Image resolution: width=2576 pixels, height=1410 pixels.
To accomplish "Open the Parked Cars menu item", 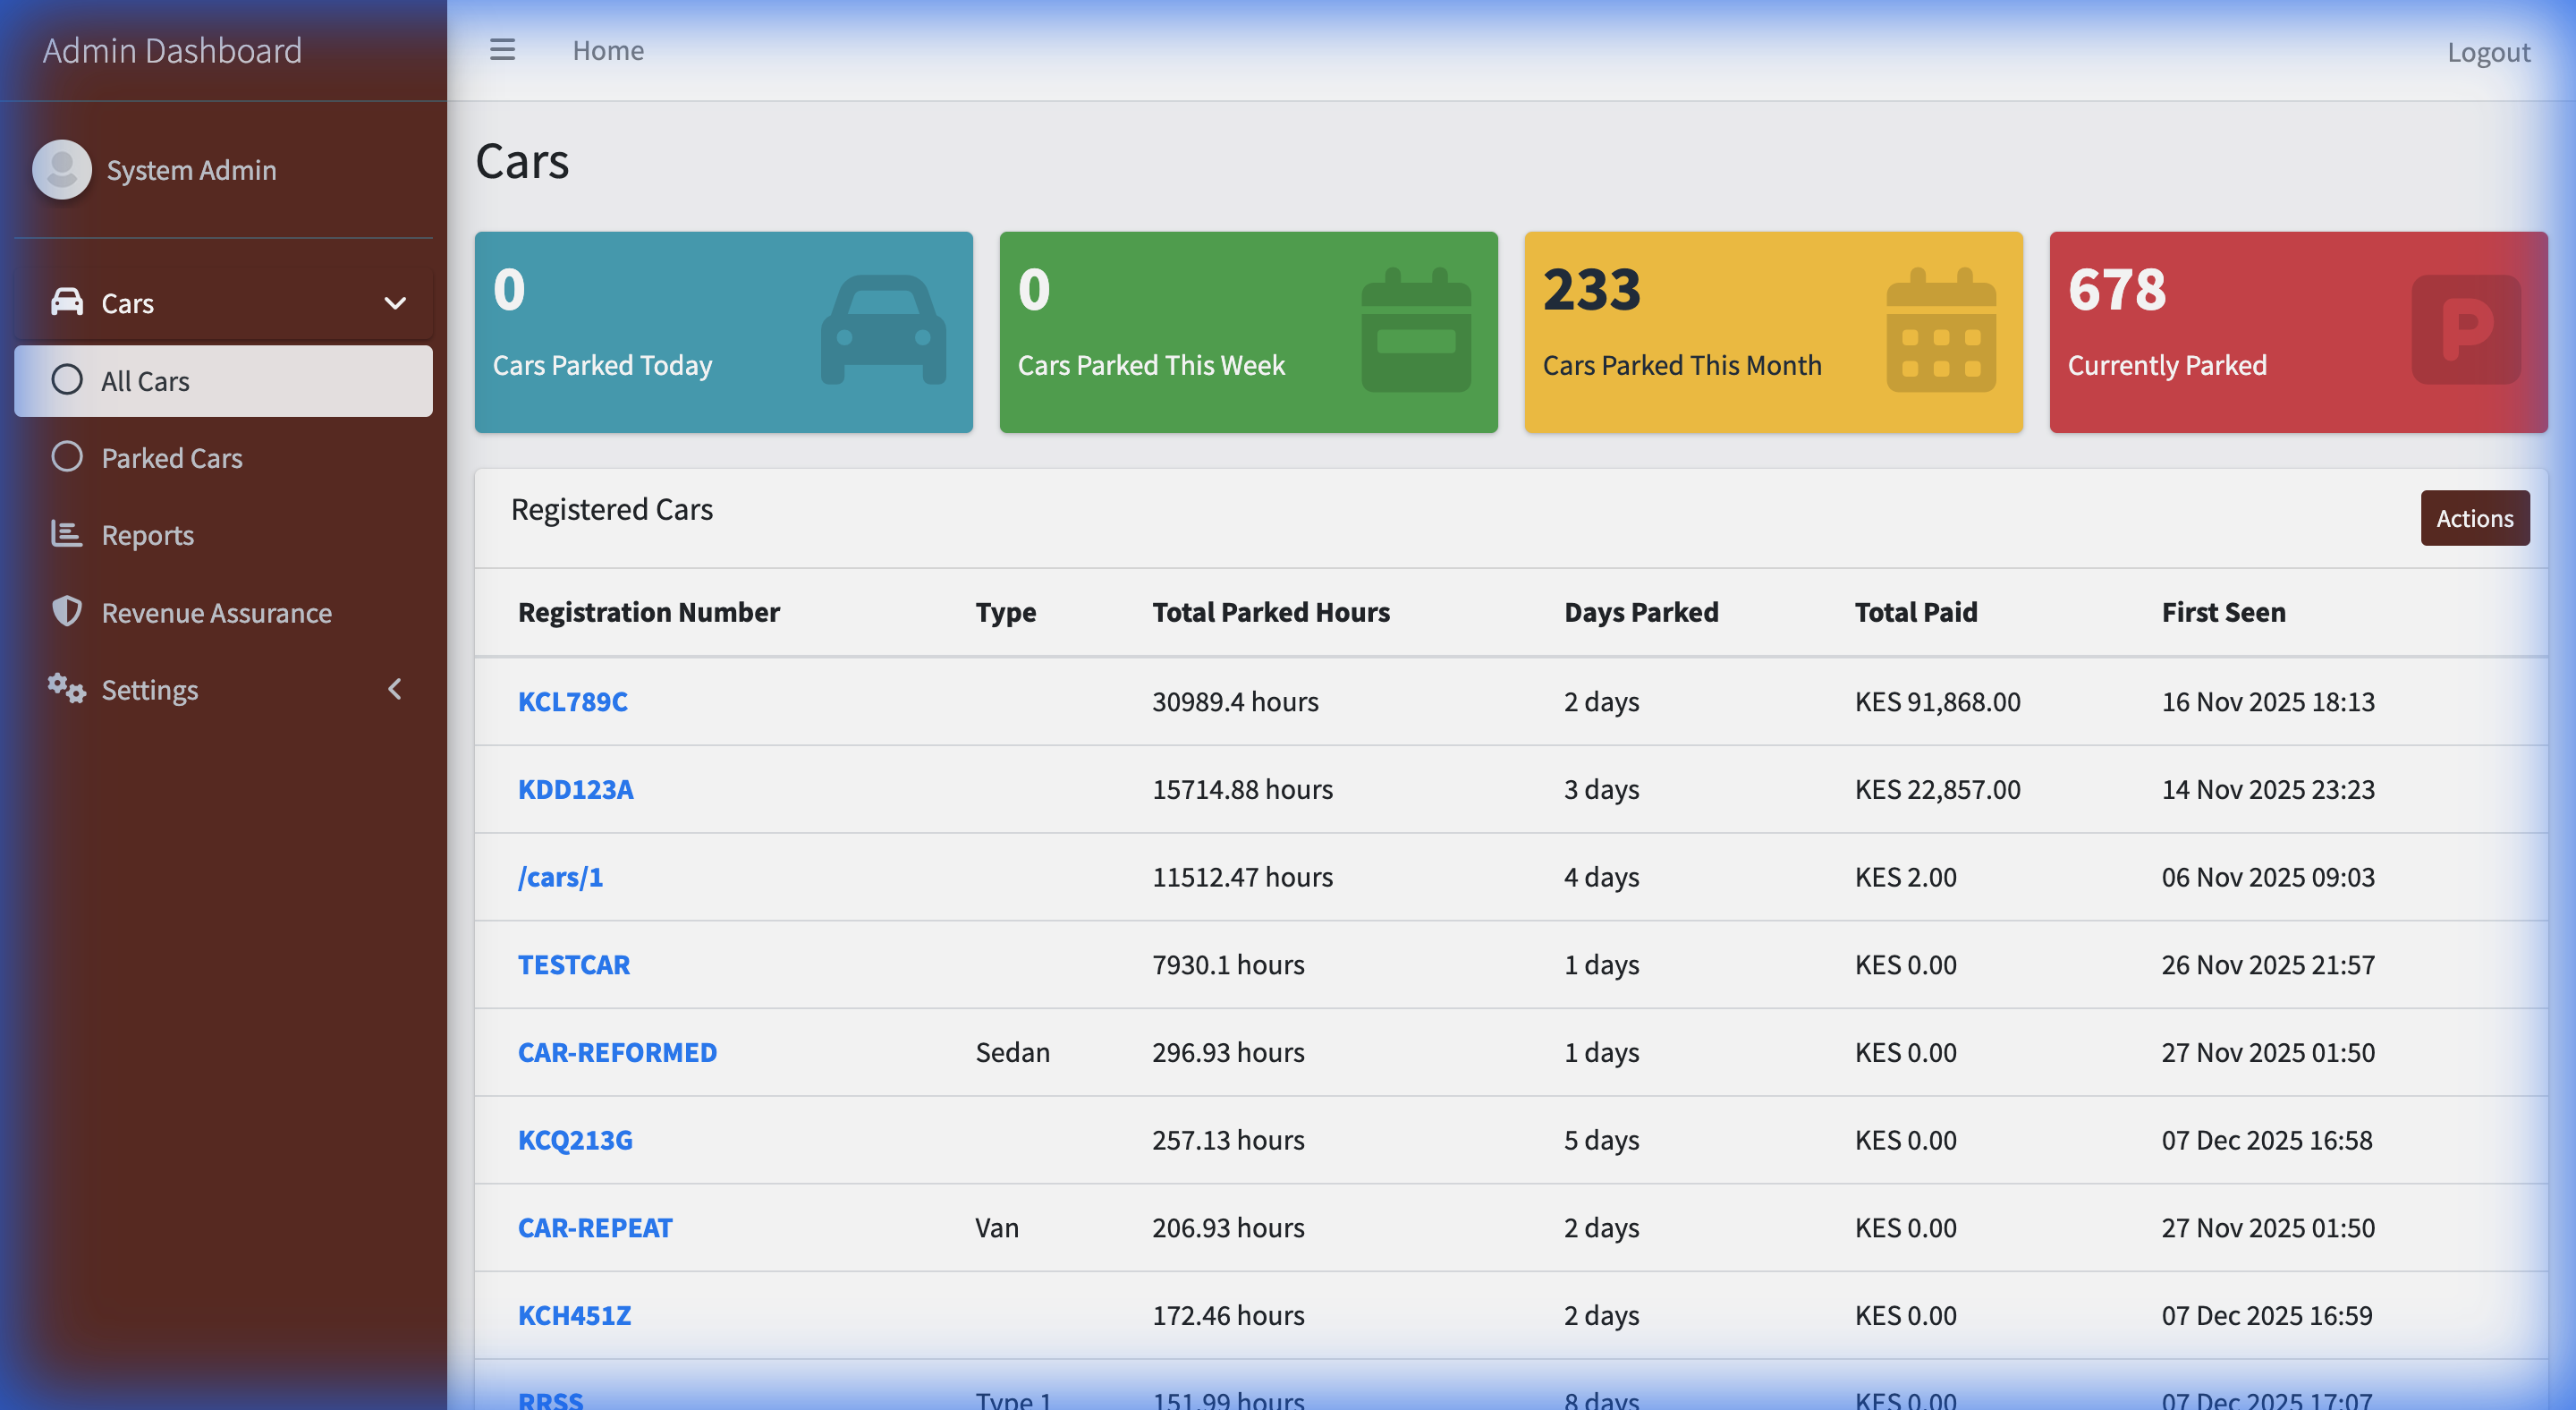I will click(223, 458).
